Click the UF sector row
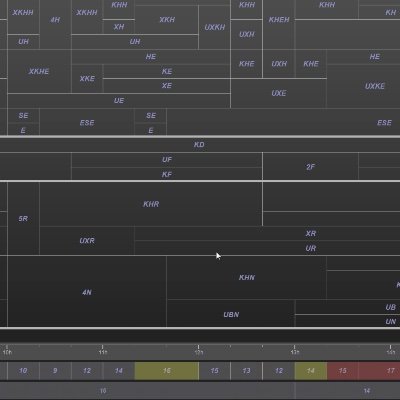 [x=167, y=160]
